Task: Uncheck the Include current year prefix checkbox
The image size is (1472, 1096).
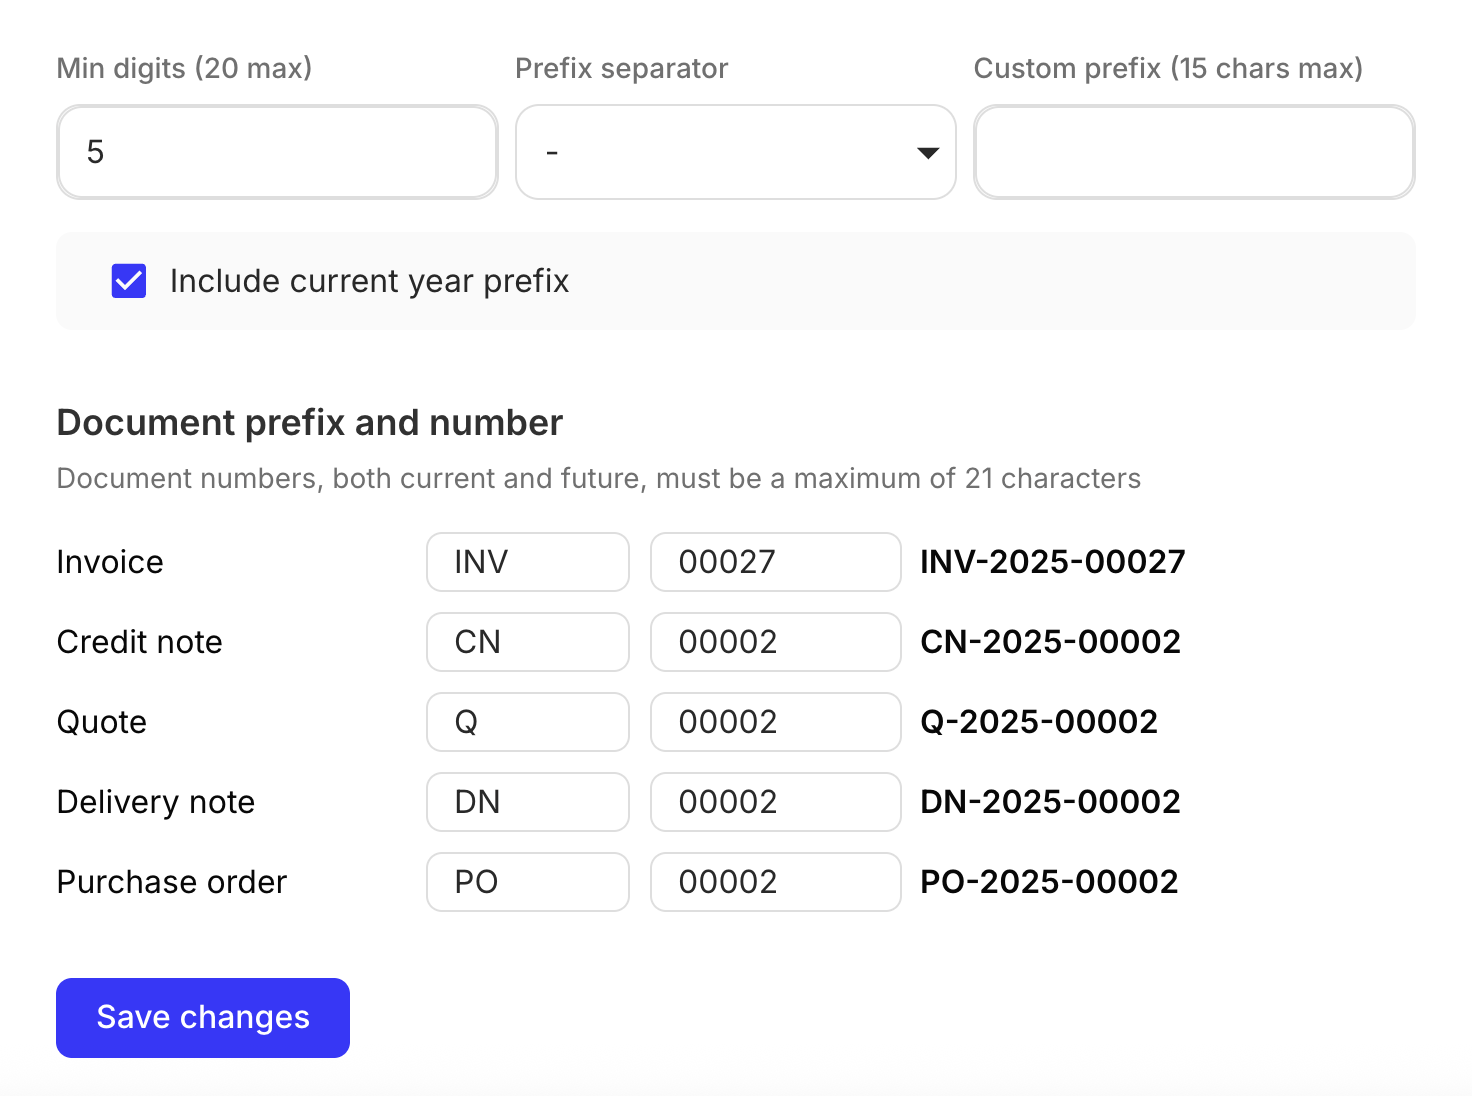Action: click(x=128, y=281)
